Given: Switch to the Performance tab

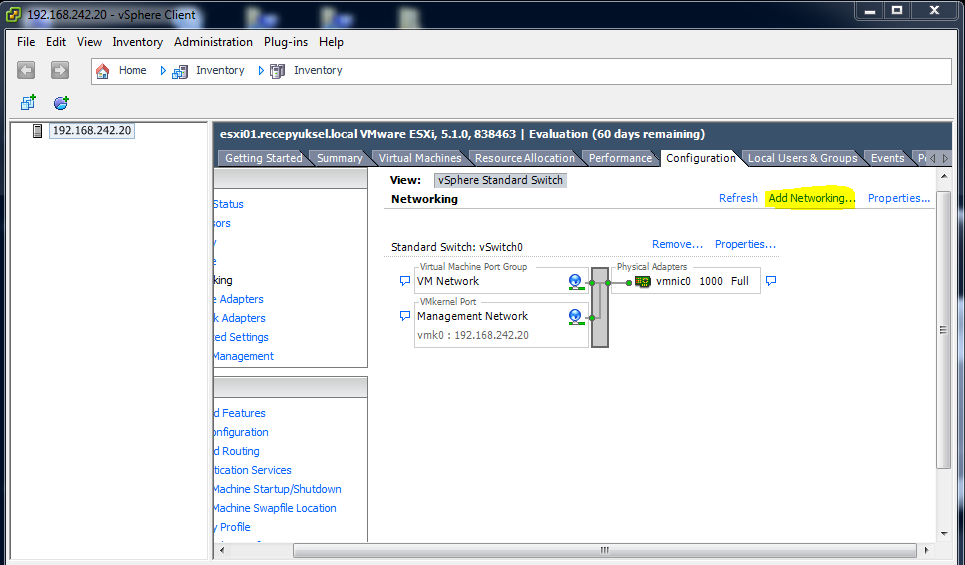Looking at the screenshot, I should coord(620,158).
